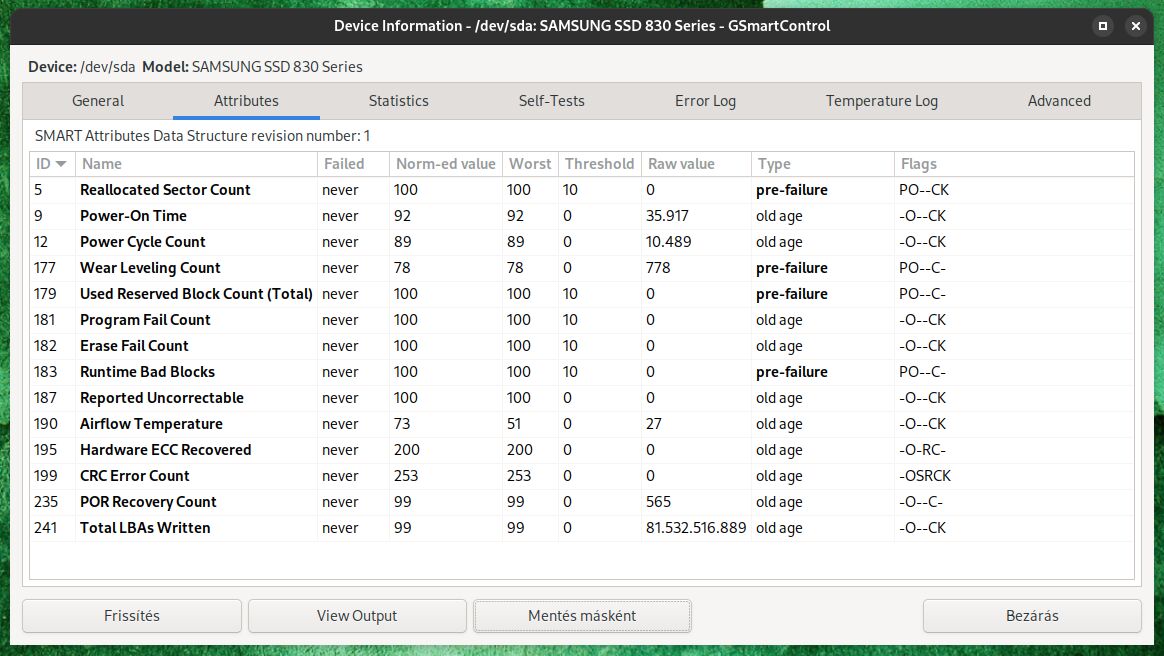
Task: Select the POR Recovery Count row
Action: [582, 502]
